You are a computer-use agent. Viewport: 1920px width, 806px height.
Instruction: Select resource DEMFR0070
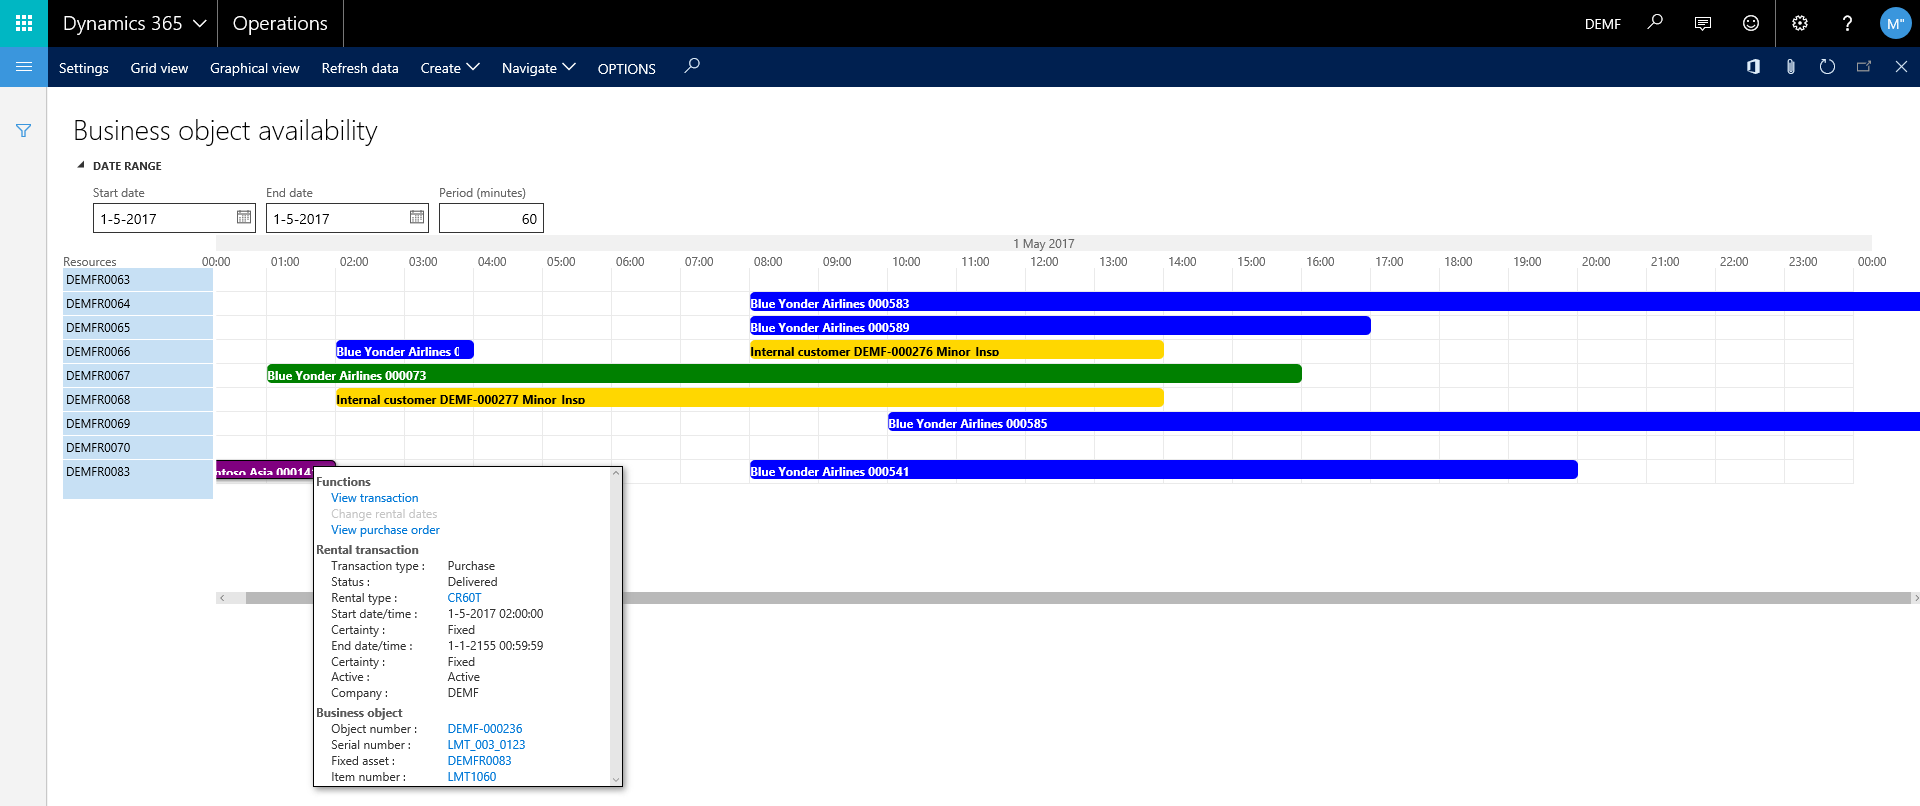[138, 448]
